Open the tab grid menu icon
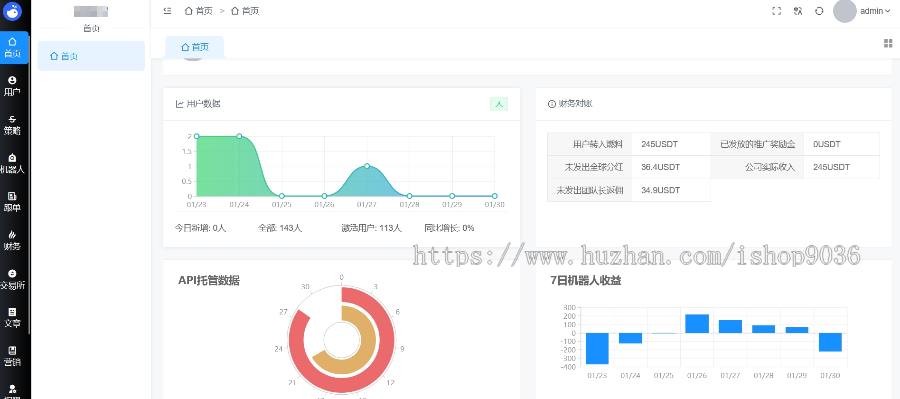 (x=888, y=44)
